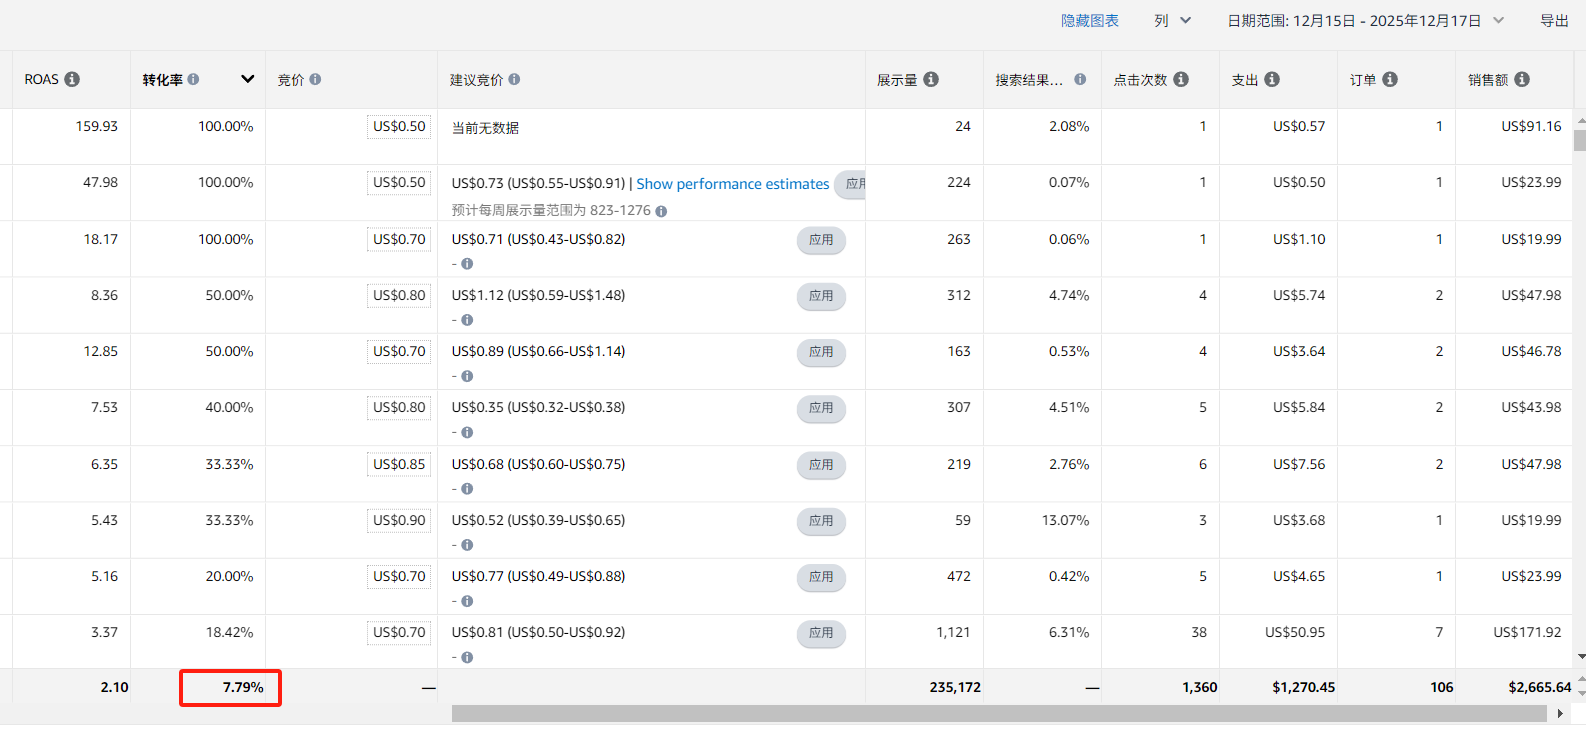The image size is (1586, 732).
Task: Click the info icon next to 销售额
Action: pyautogui.click(x=1522, y=80)
